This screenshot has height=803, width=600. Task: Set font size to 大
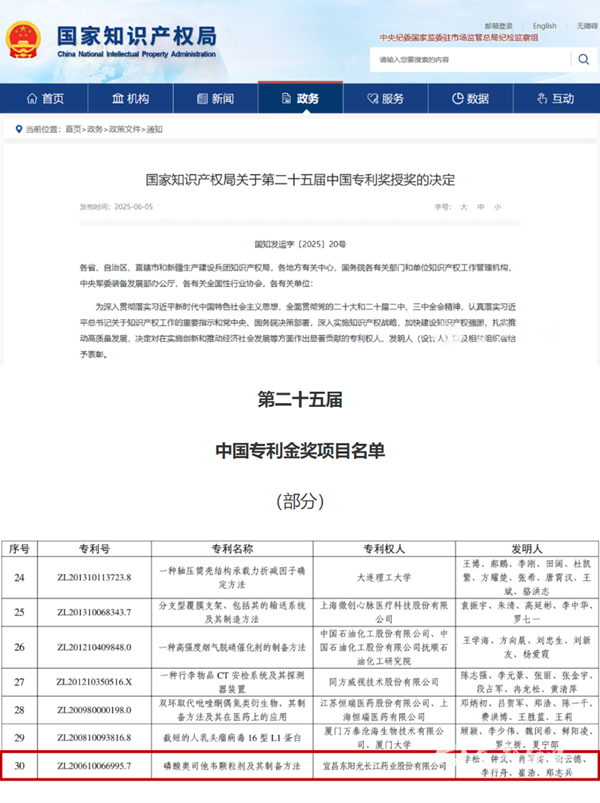tap(464, 207)
